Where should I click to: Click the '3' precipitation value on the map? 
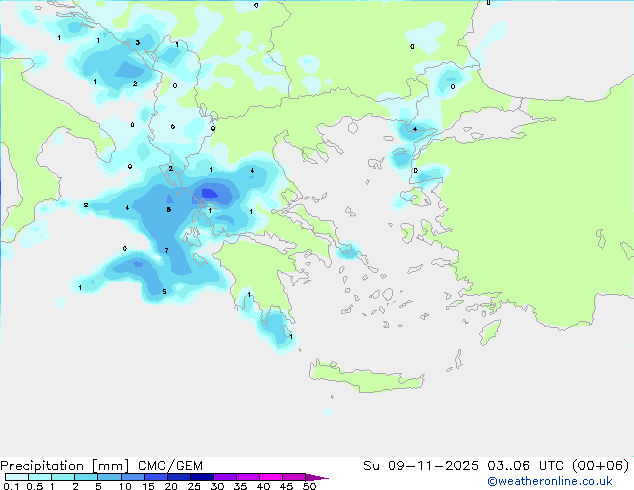(138, 42)
